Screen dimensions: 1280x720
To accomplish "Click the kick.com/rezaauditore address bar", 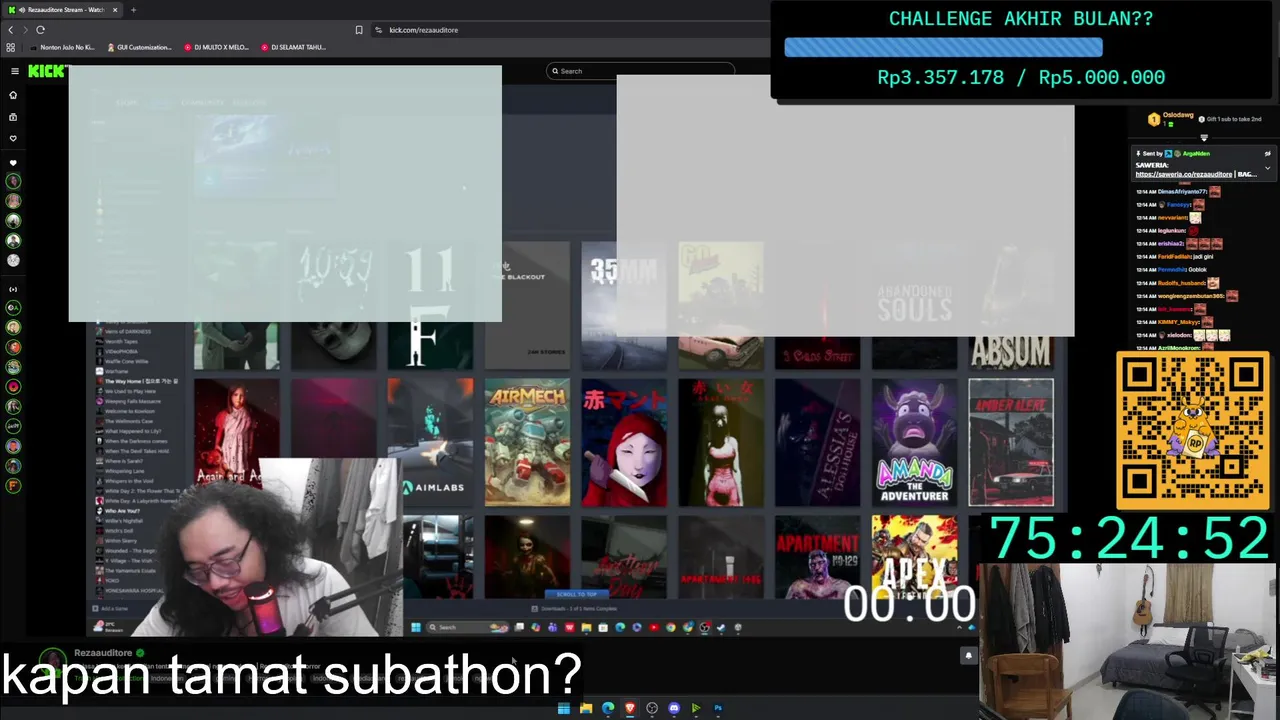I will (570, 30).
